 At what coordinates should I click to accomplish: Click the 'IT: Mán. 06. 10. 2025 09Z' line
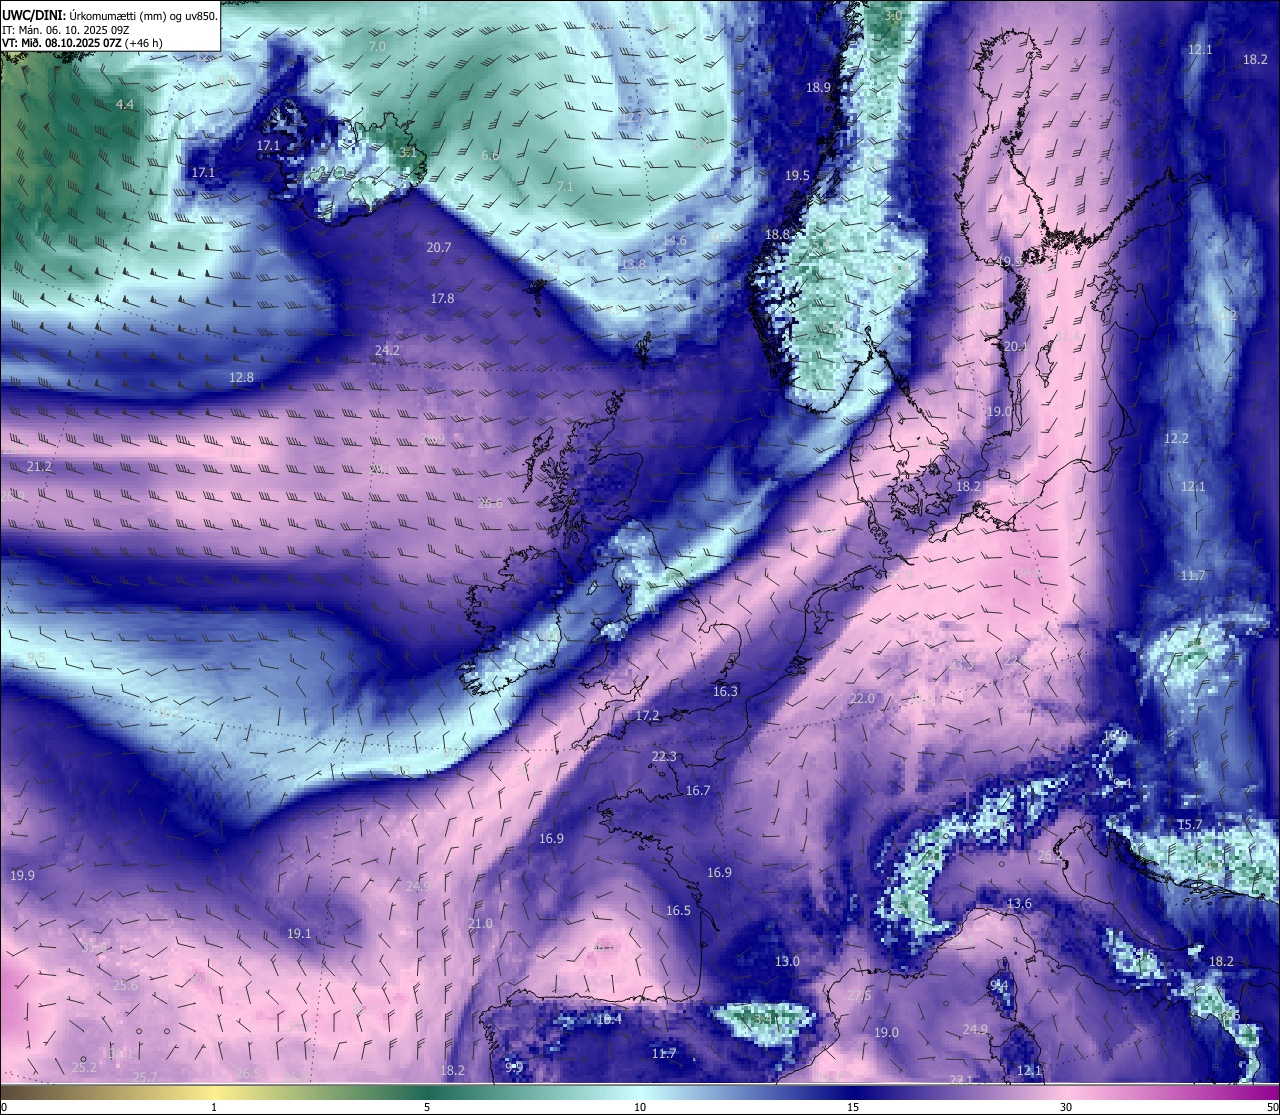pos(65,30)
